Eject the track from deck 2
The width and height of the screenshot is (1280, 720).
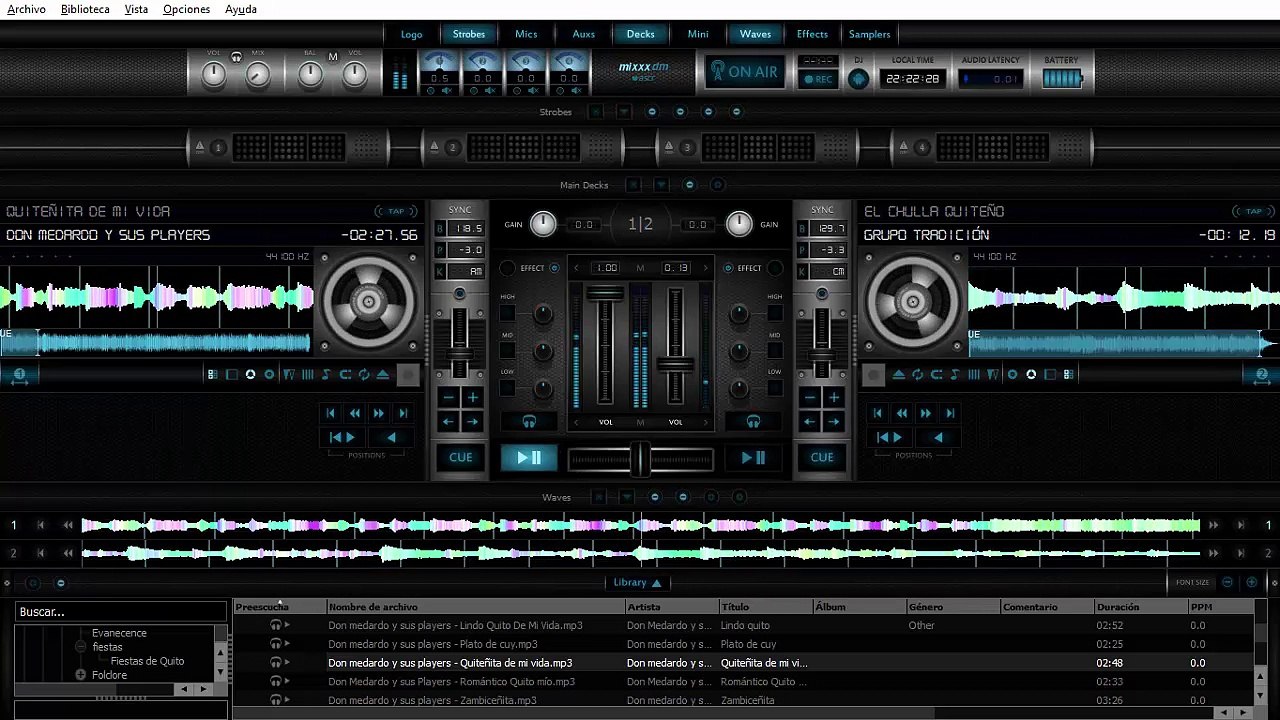(x=899, y=375)
